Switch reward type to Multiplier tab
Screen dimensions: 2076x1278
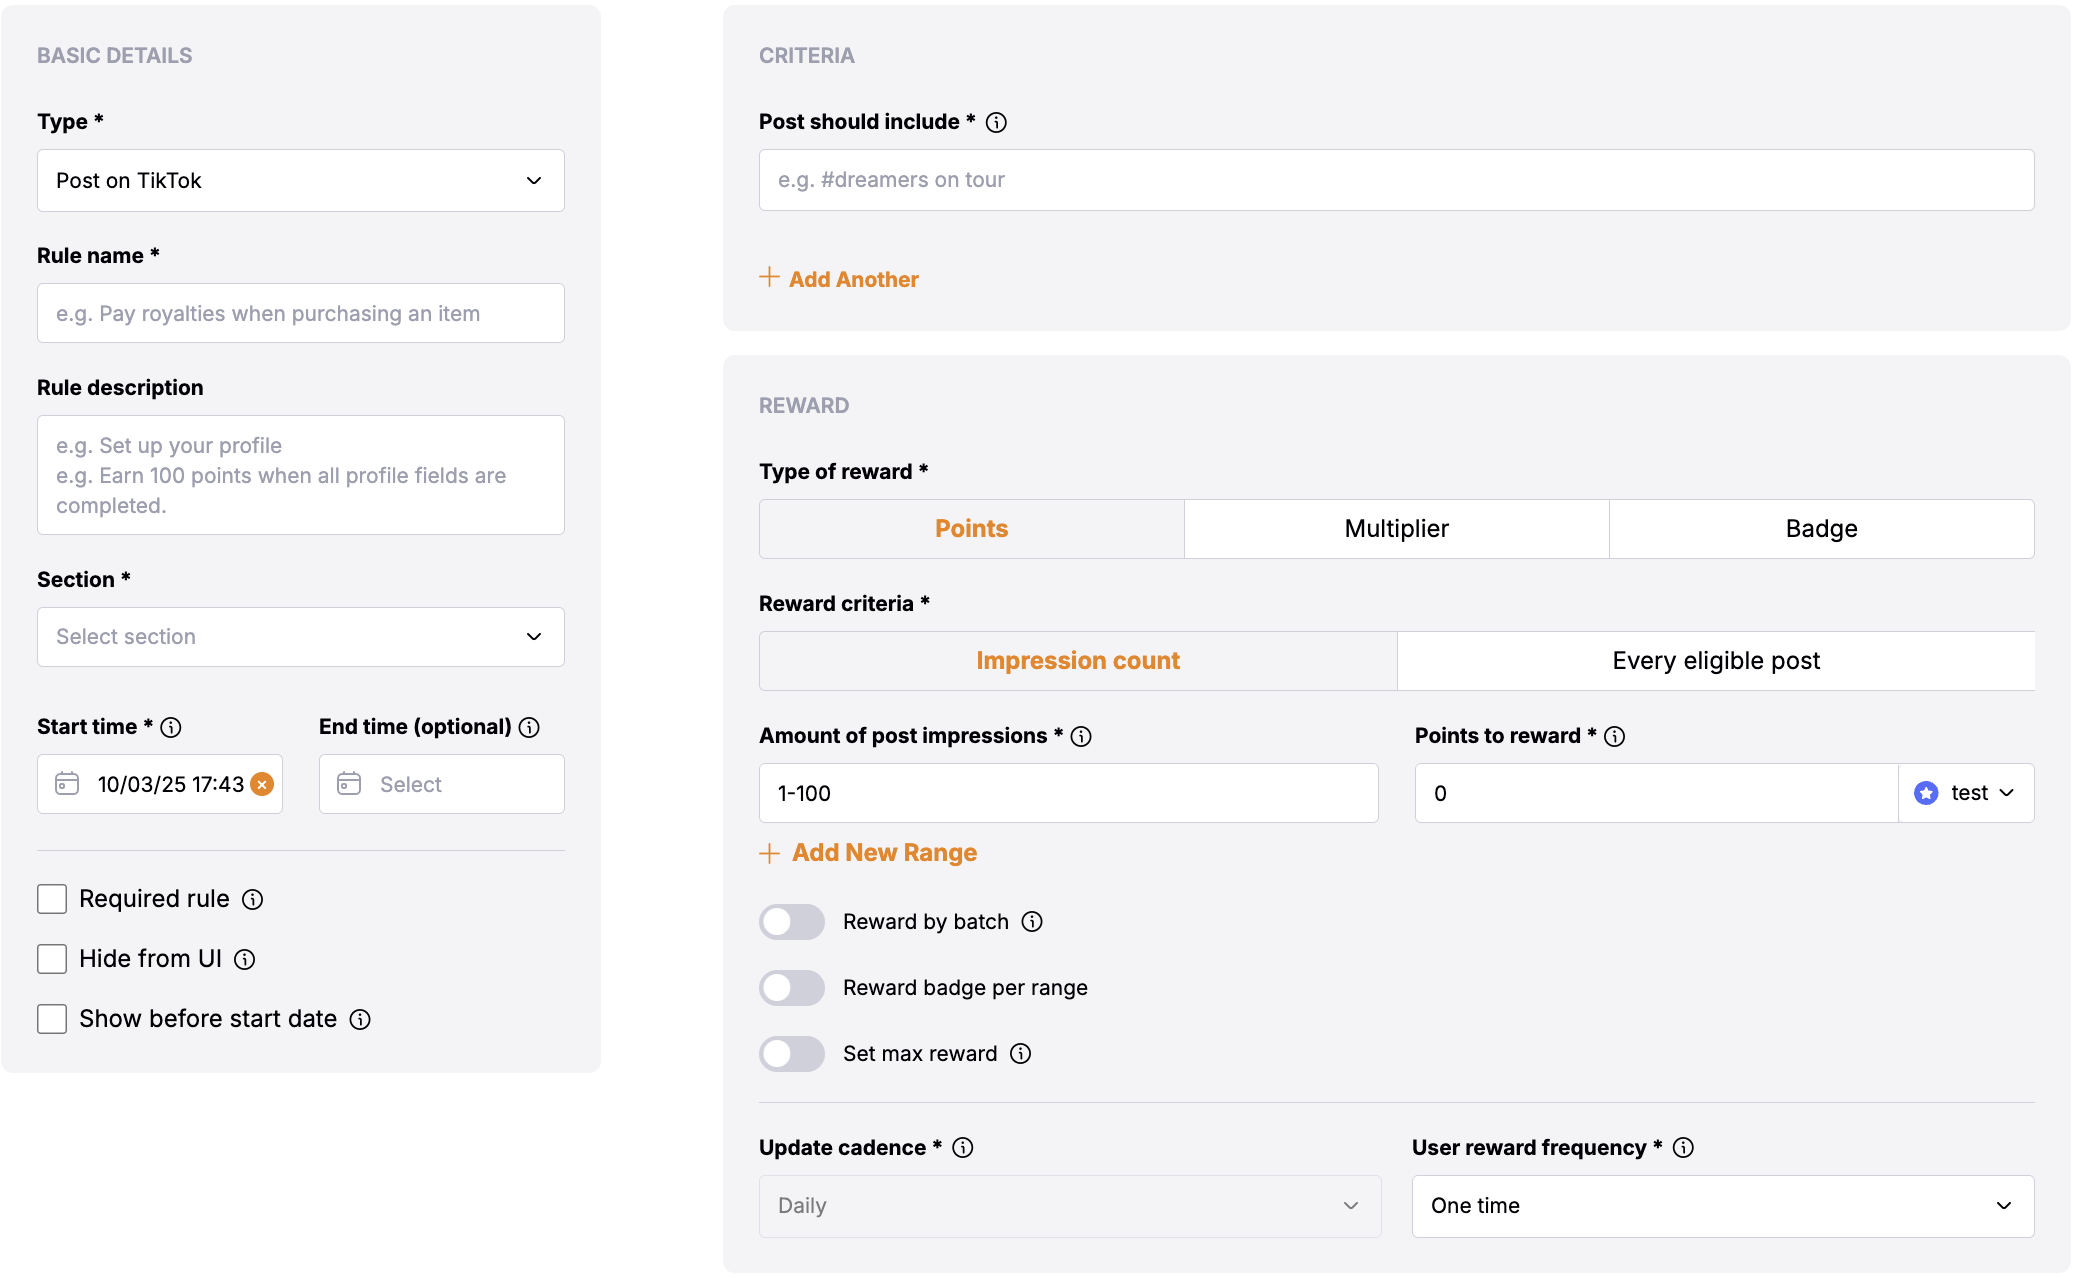tap(1396, 529)
